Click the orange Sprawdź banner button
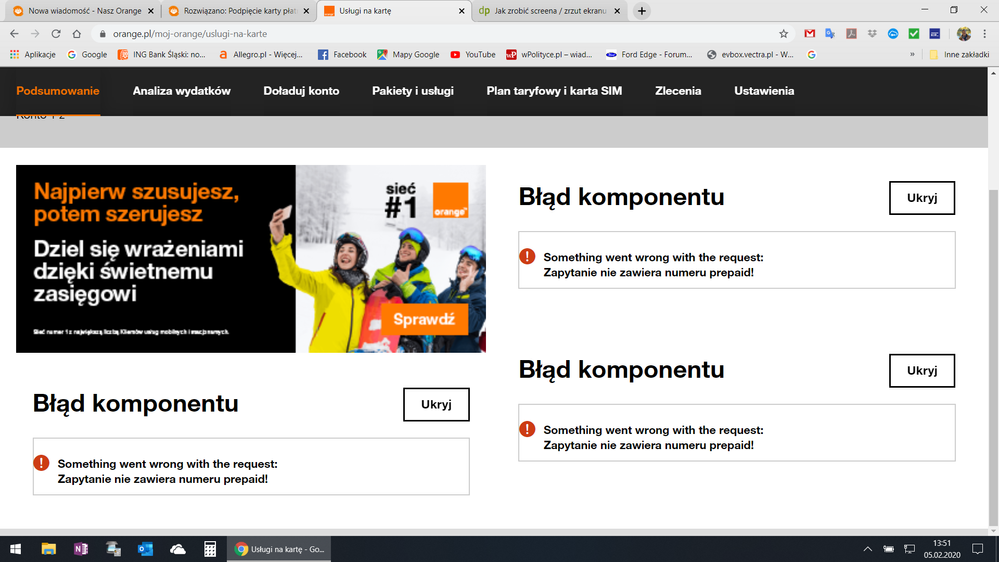The image size is (999, 562). (424, 319)
